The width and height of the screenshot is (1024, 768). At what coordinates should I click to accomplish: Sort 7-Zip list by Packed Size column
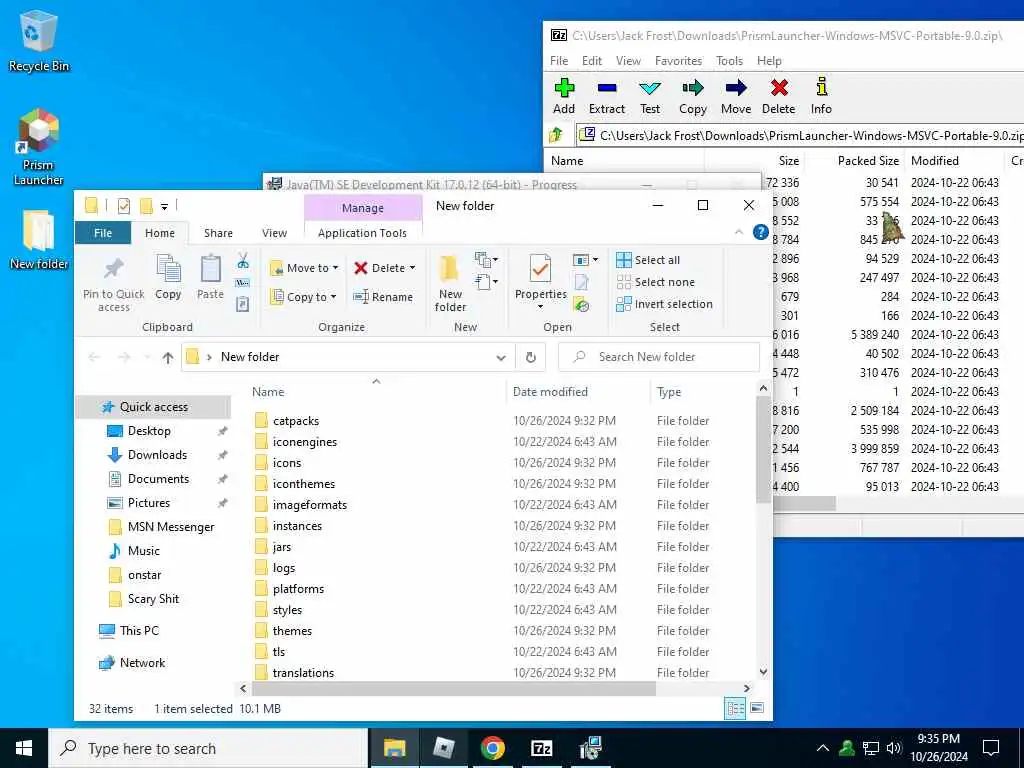(868, 161)
